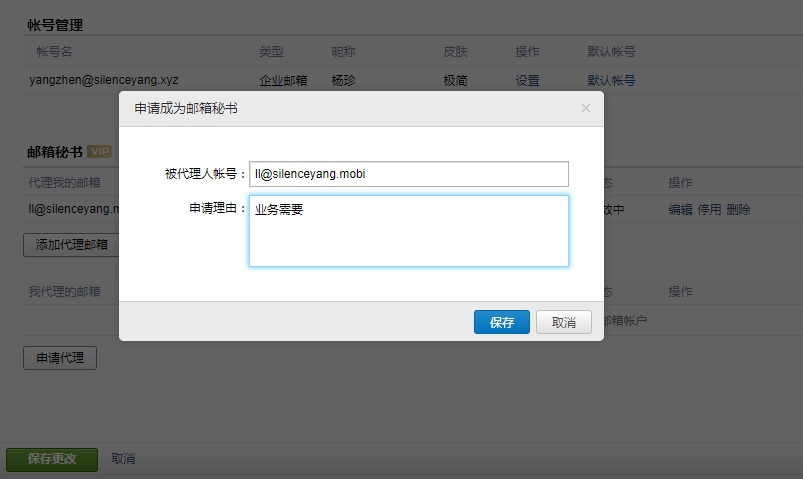The height and width of the screenshot is (479, 803).
Task: Click the 申请代理 button
Action: pyautogui.click(x=60, y=358)
